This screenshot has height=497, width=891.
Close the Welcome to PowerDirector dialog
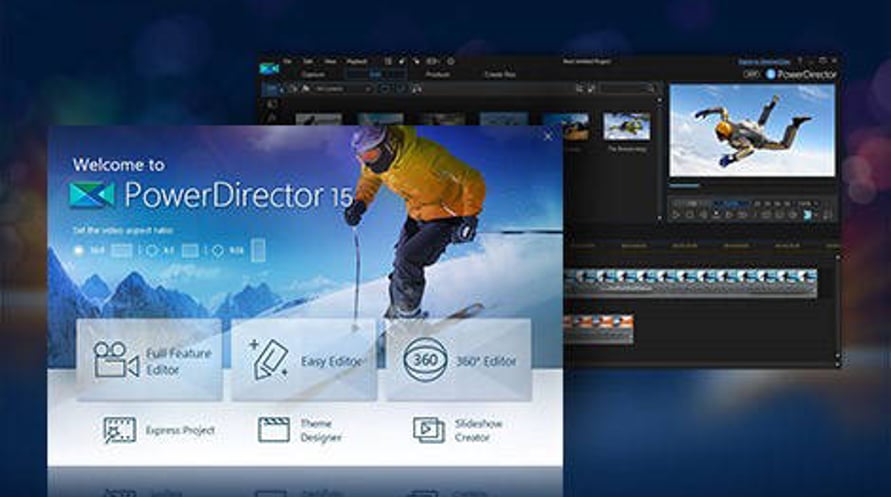coord(548,136)
